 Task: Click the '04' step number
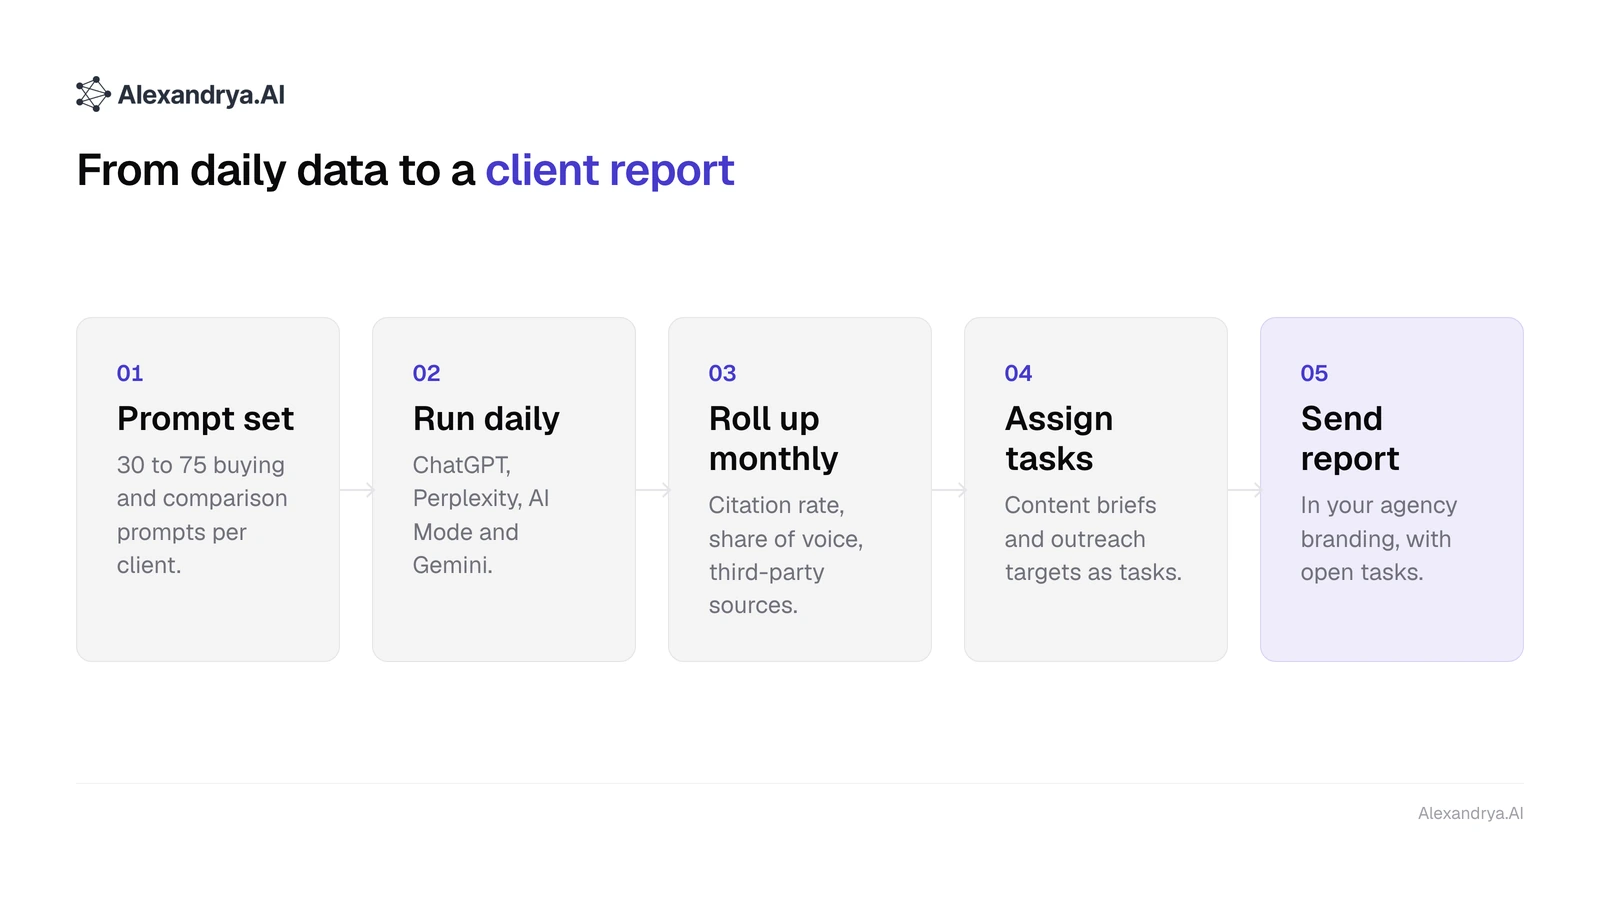click(1018, 373)
